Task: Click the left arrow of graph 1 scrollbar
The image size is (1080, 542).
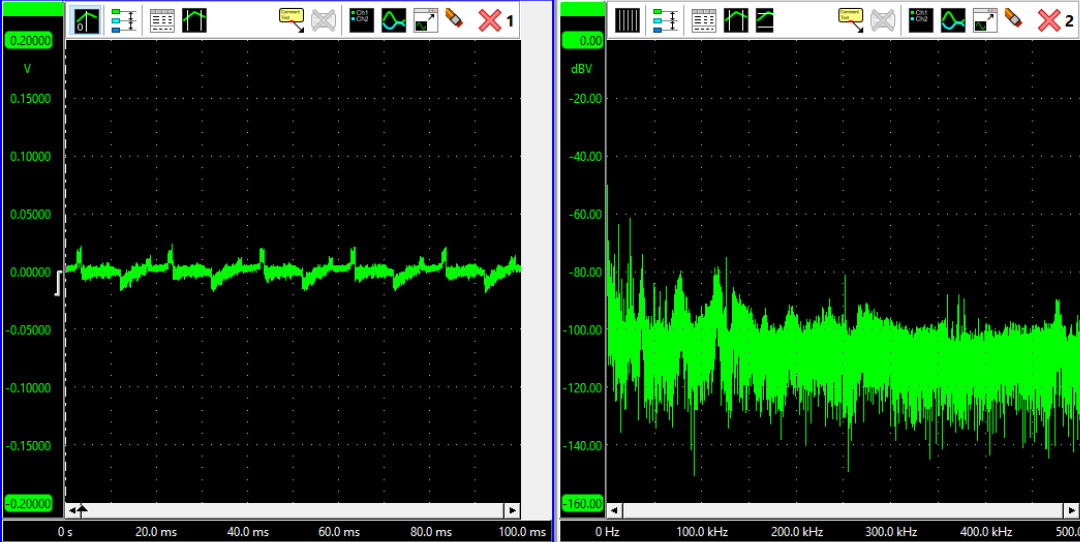Action: (x=72, y=510)
